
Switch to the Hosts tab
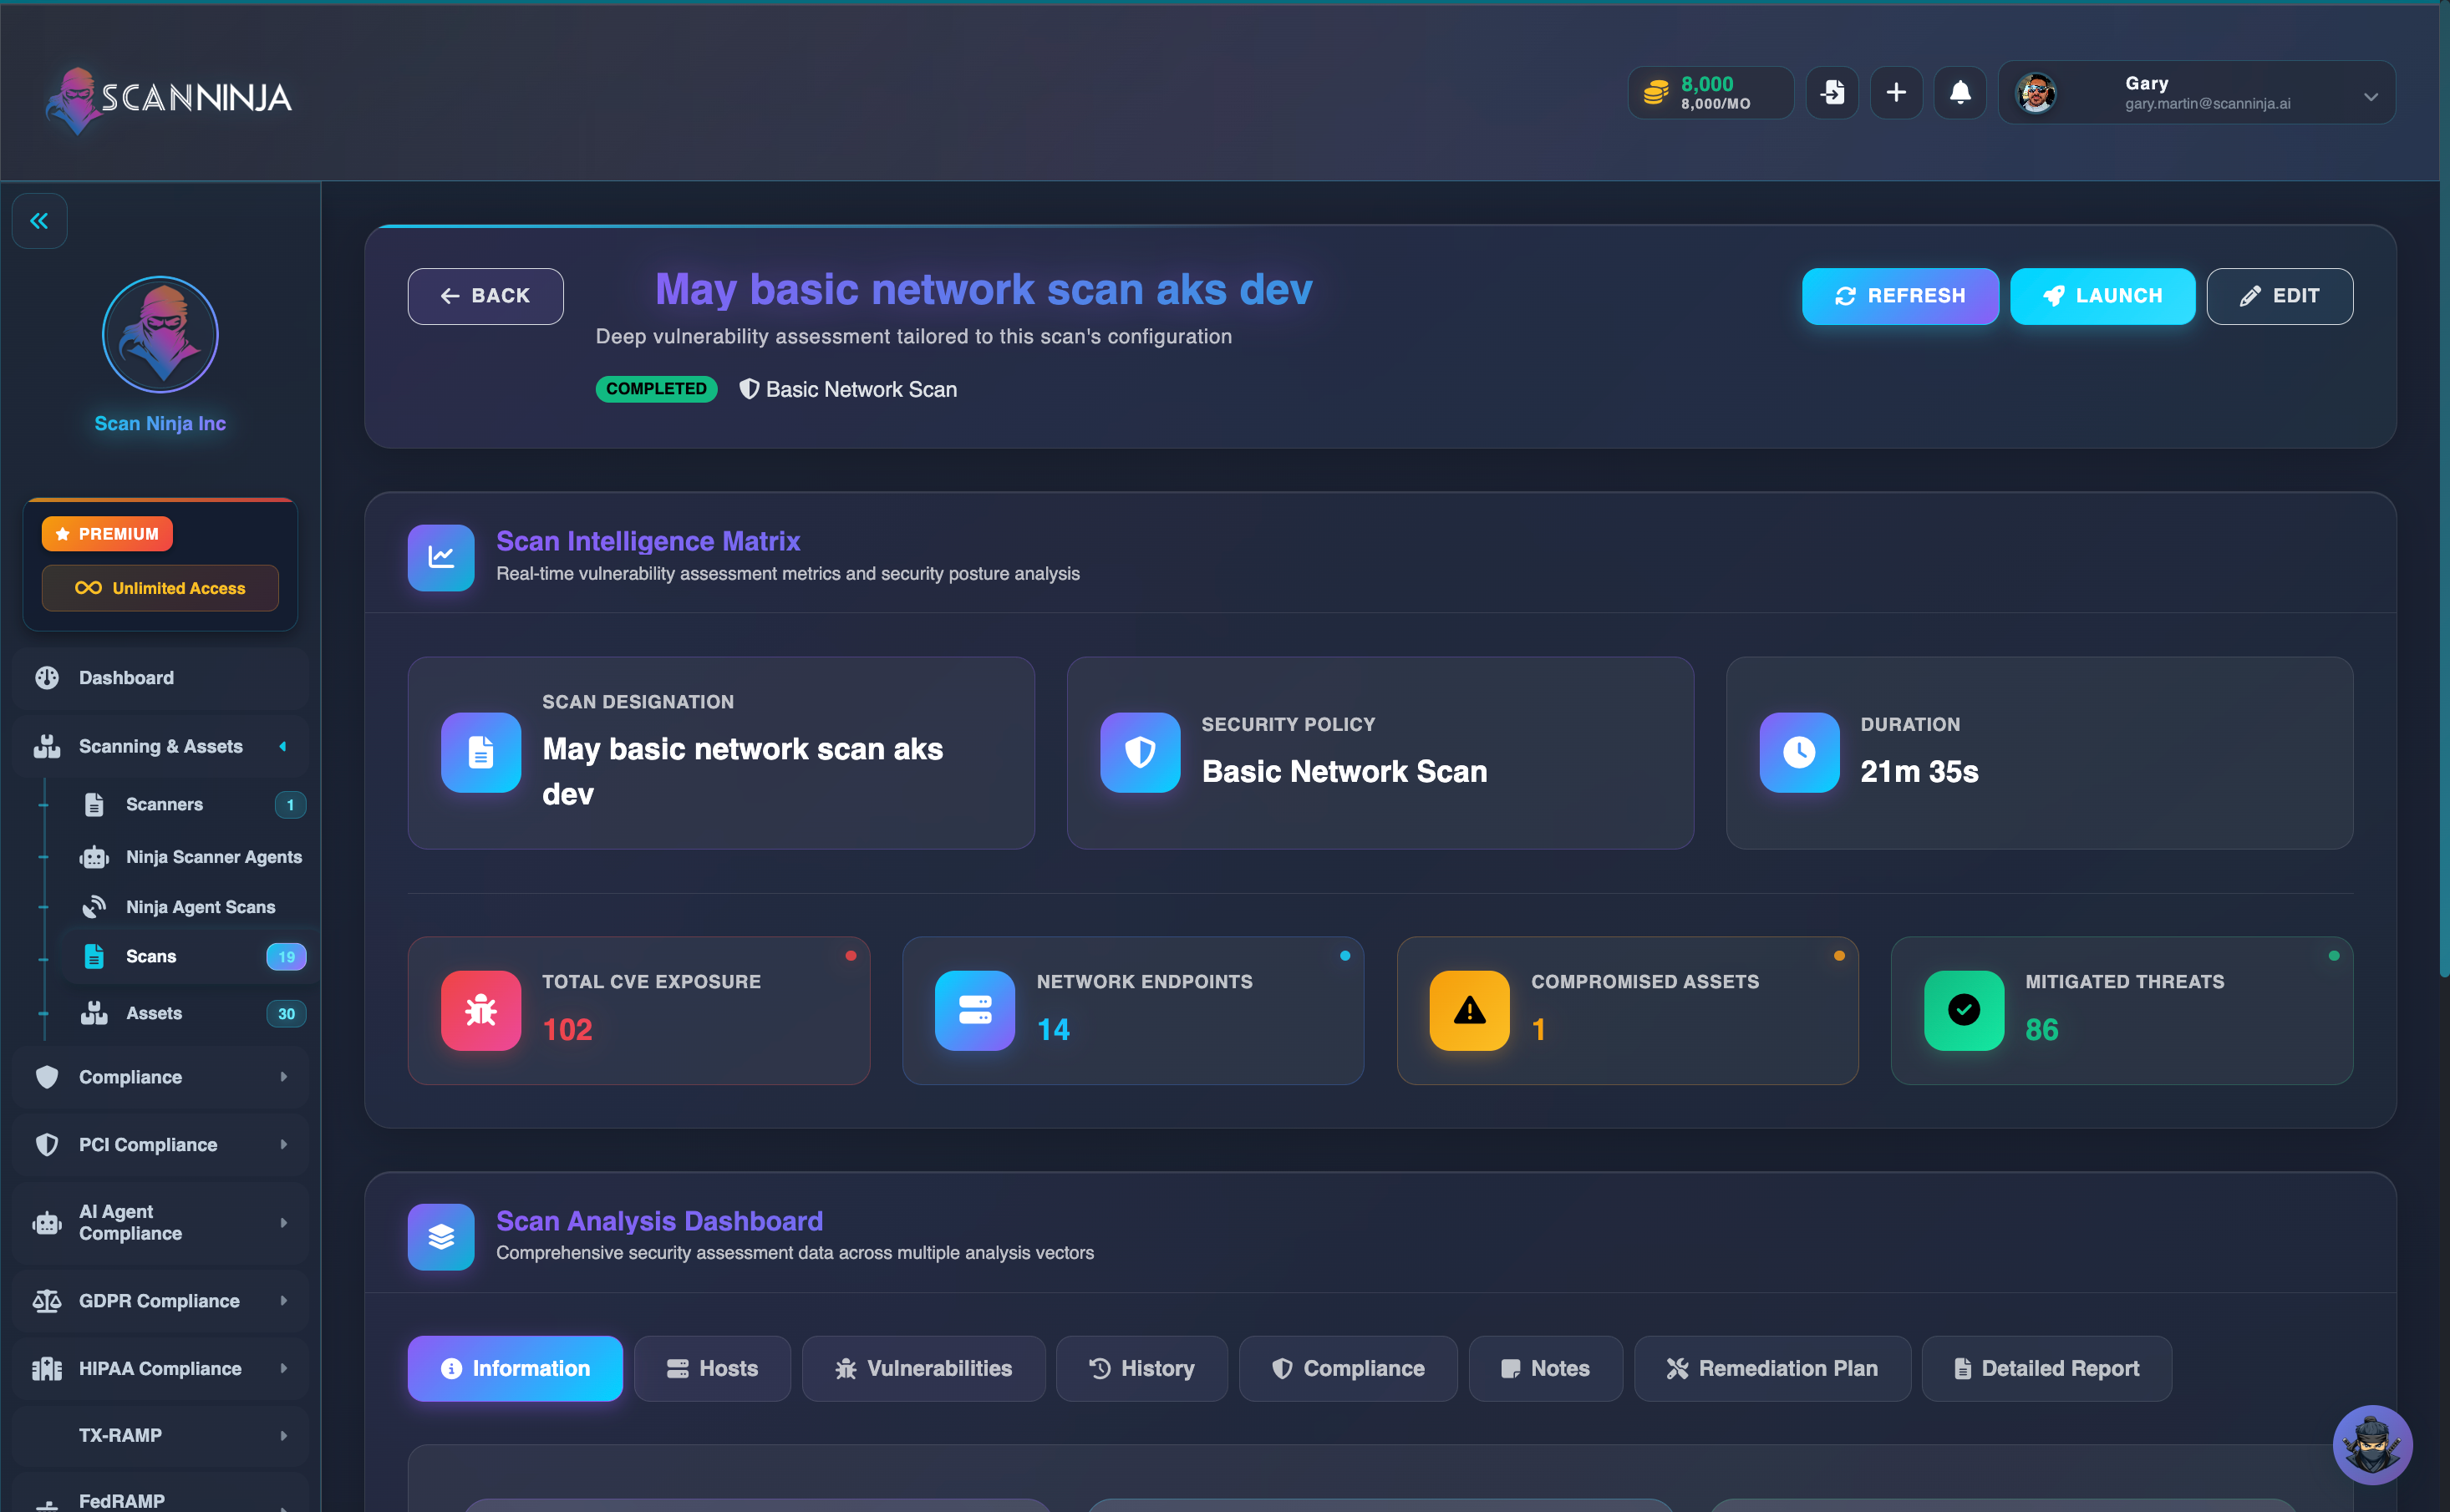click(712, 1368)
